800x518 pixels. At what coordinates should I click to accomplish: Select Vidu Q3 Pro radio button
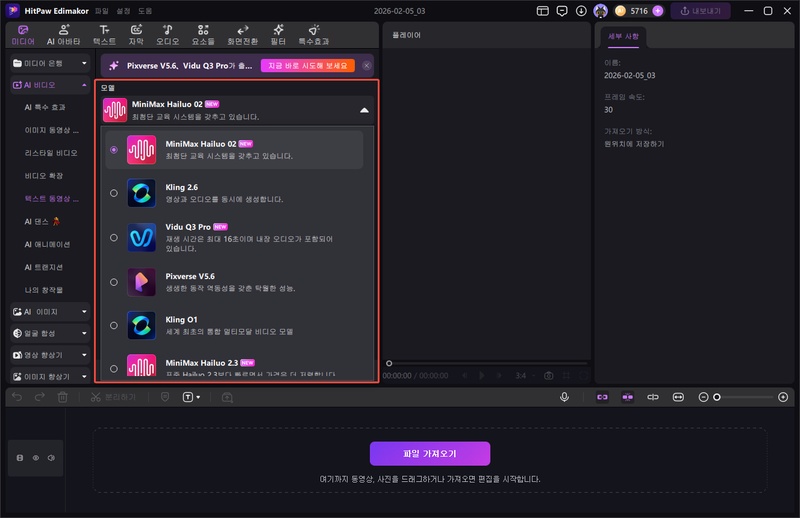pyautogui.click(x=114, y=237)
